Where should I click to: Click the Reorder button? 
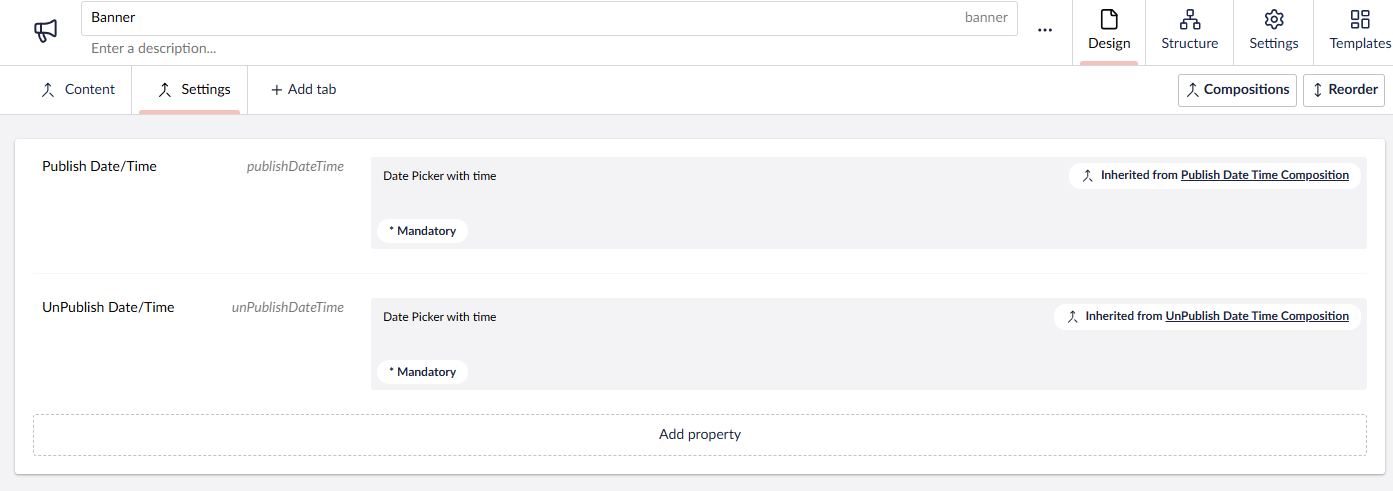point(1343,90)
